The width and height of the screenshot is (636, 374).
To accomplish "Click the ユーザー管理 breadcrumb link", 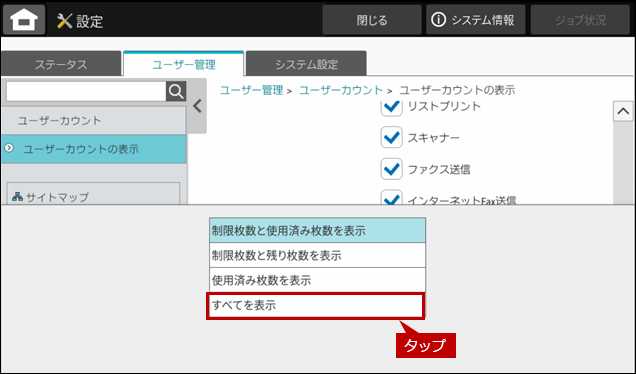I will tap(251, 90).
